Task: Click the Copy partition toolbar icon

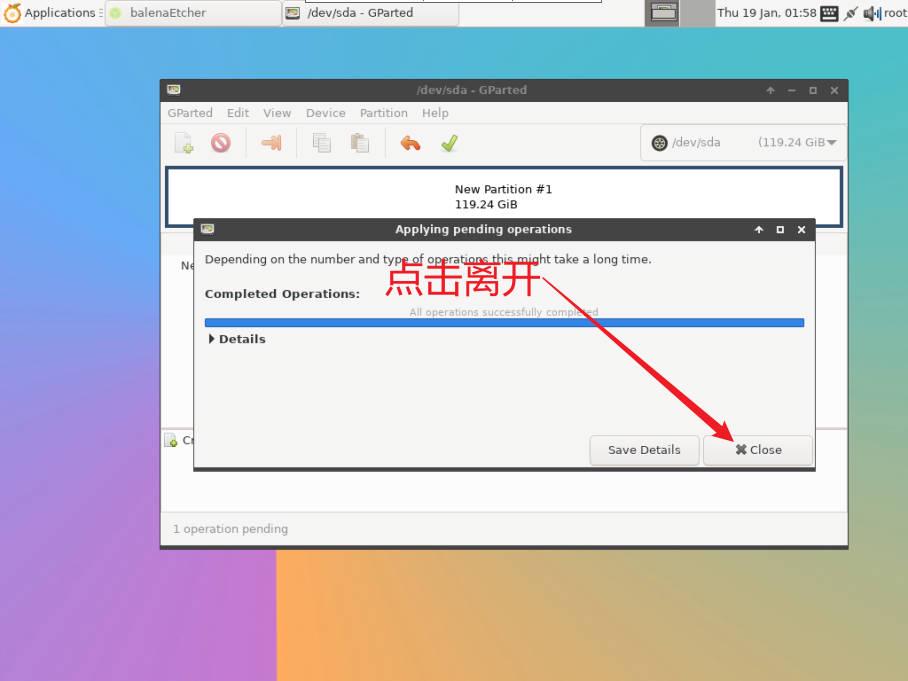Action: [321, 143]
